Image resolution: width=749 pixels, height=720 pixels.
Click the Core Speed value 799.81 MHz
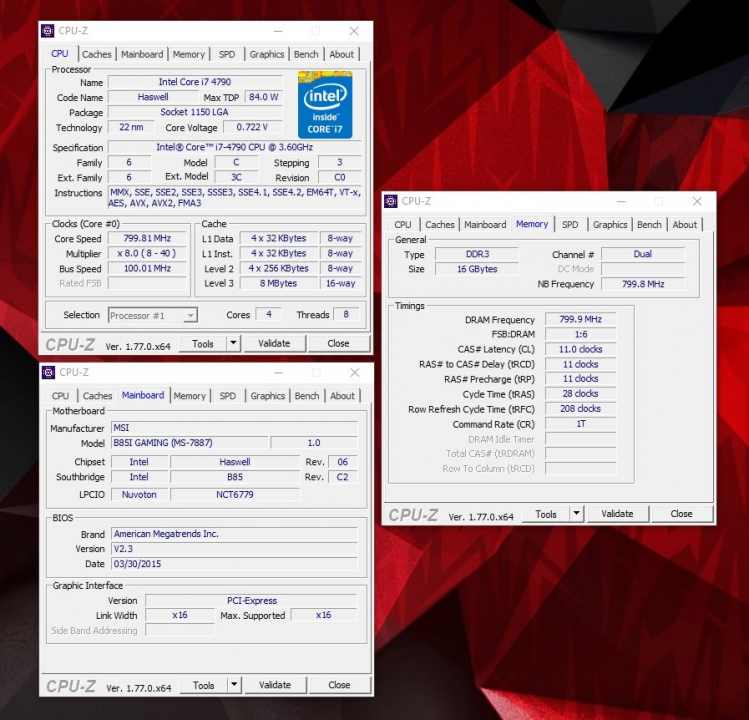[147, 238]
